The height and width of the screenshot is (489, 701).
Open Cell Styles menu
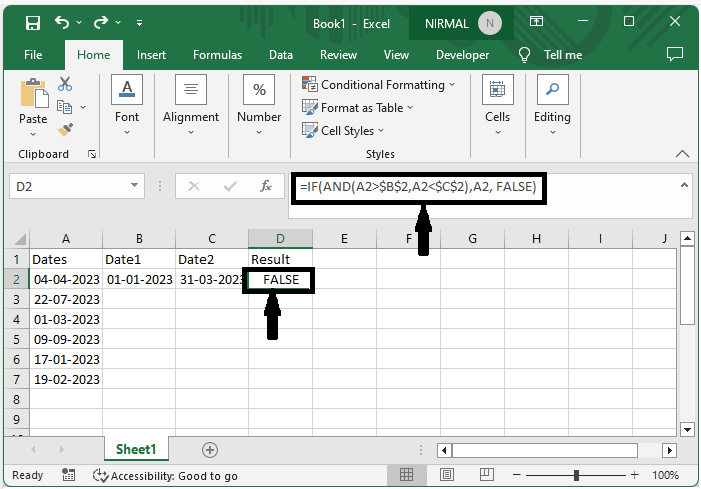click(x=343, y=131)
